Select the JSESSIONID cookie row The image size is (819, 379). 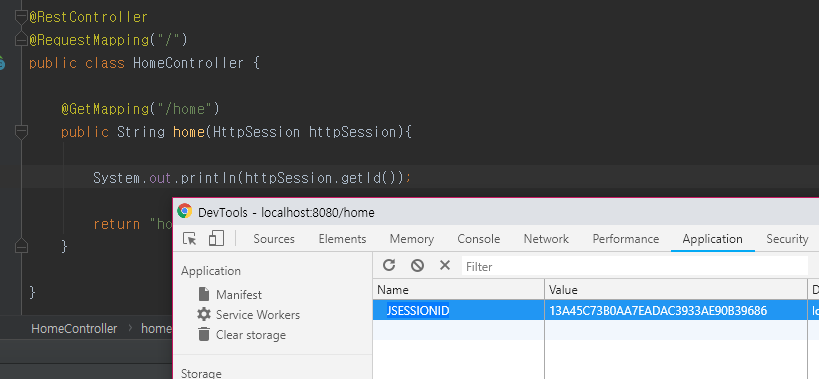pos(596,311)
